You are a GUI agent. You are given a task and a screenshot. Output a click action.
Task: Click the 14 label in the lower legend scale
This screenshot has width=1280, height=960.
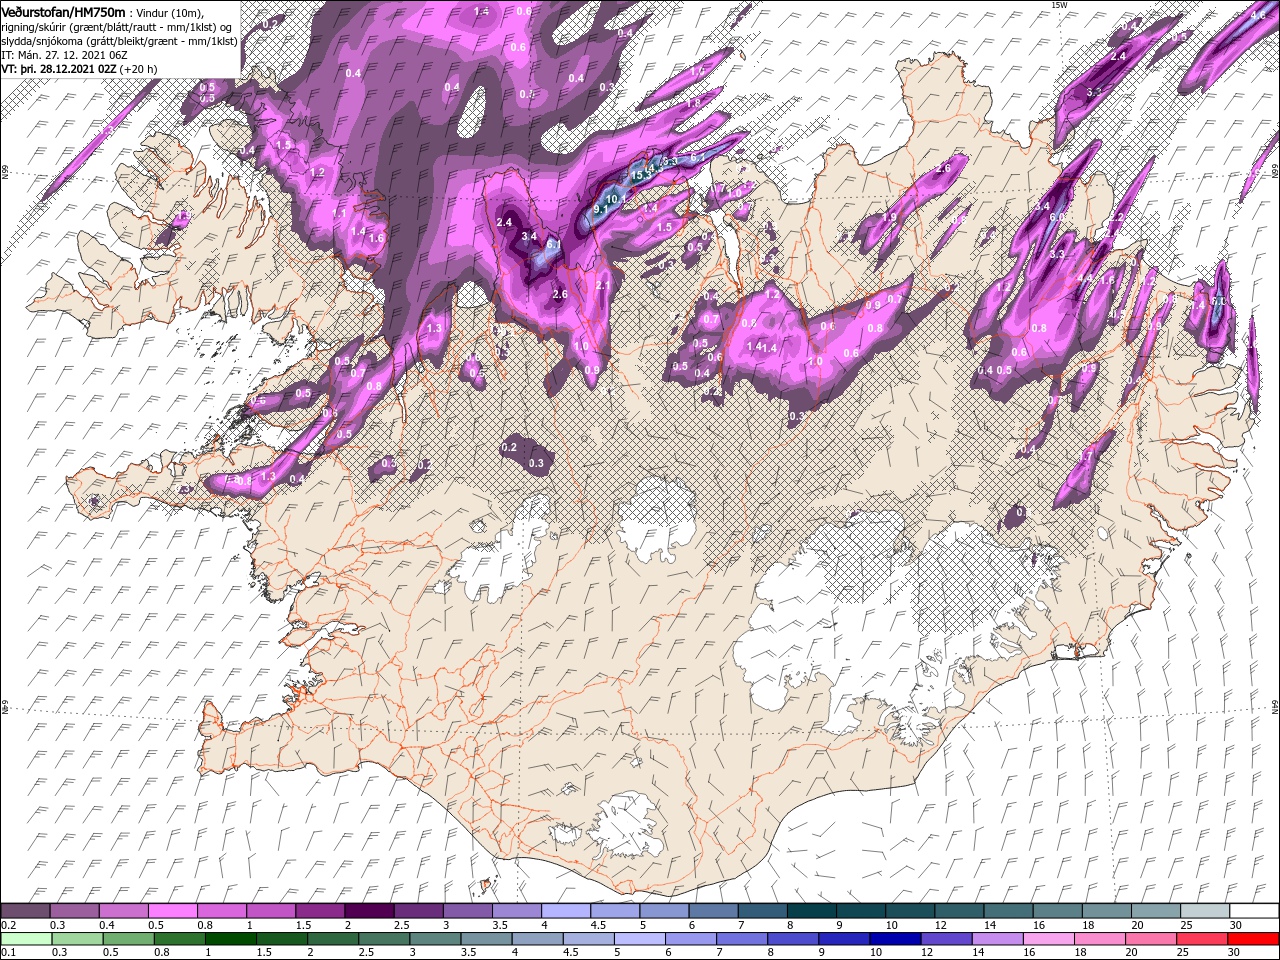(x=978, y=953)
